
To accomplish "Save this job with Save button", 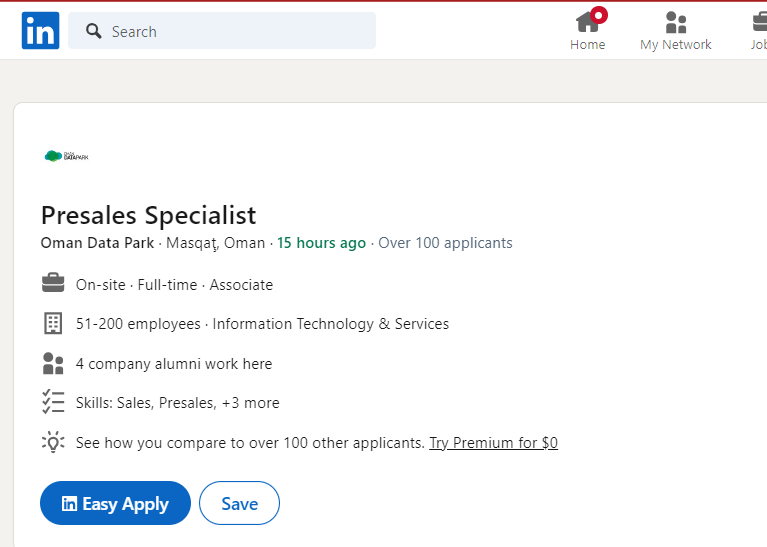I will click(239, 503).
